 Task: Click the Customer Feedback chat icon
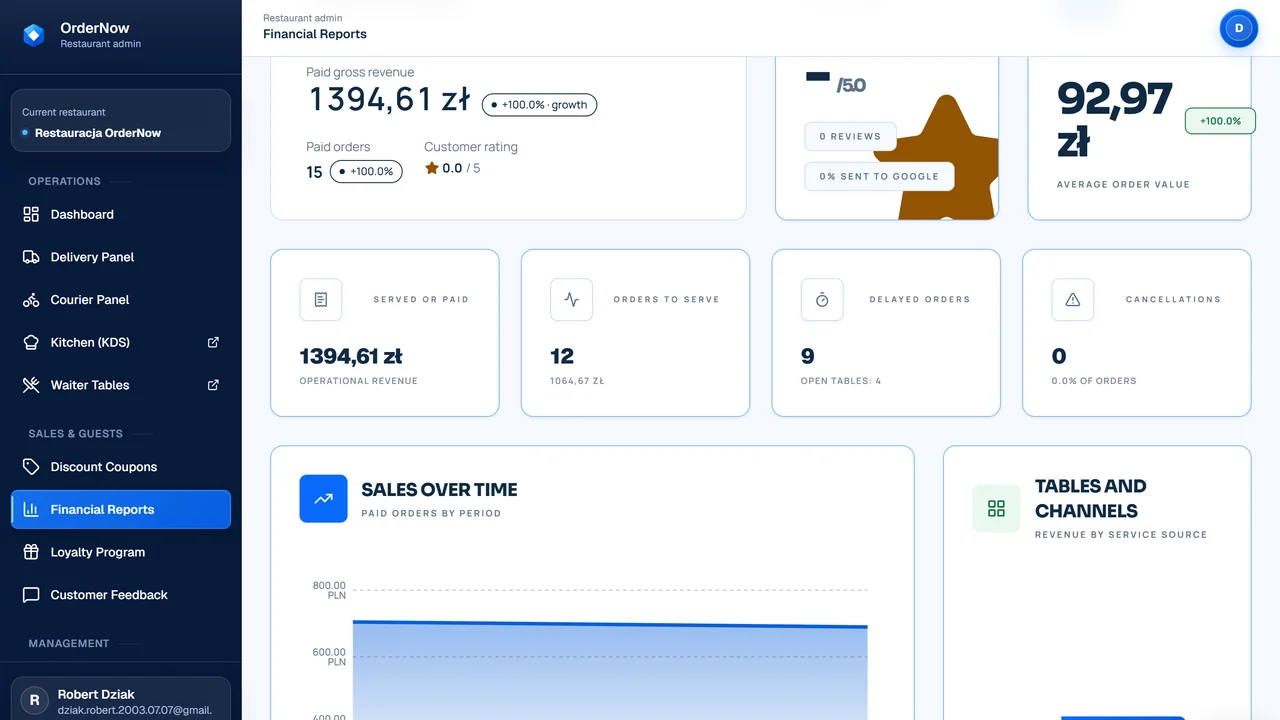[31, 595]
